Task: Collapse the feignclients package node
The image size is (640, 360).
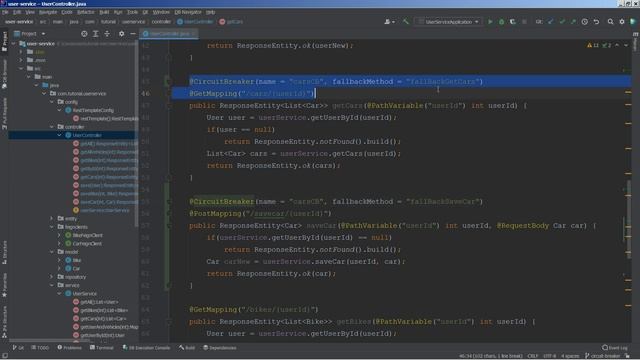Action: (52, 227)
